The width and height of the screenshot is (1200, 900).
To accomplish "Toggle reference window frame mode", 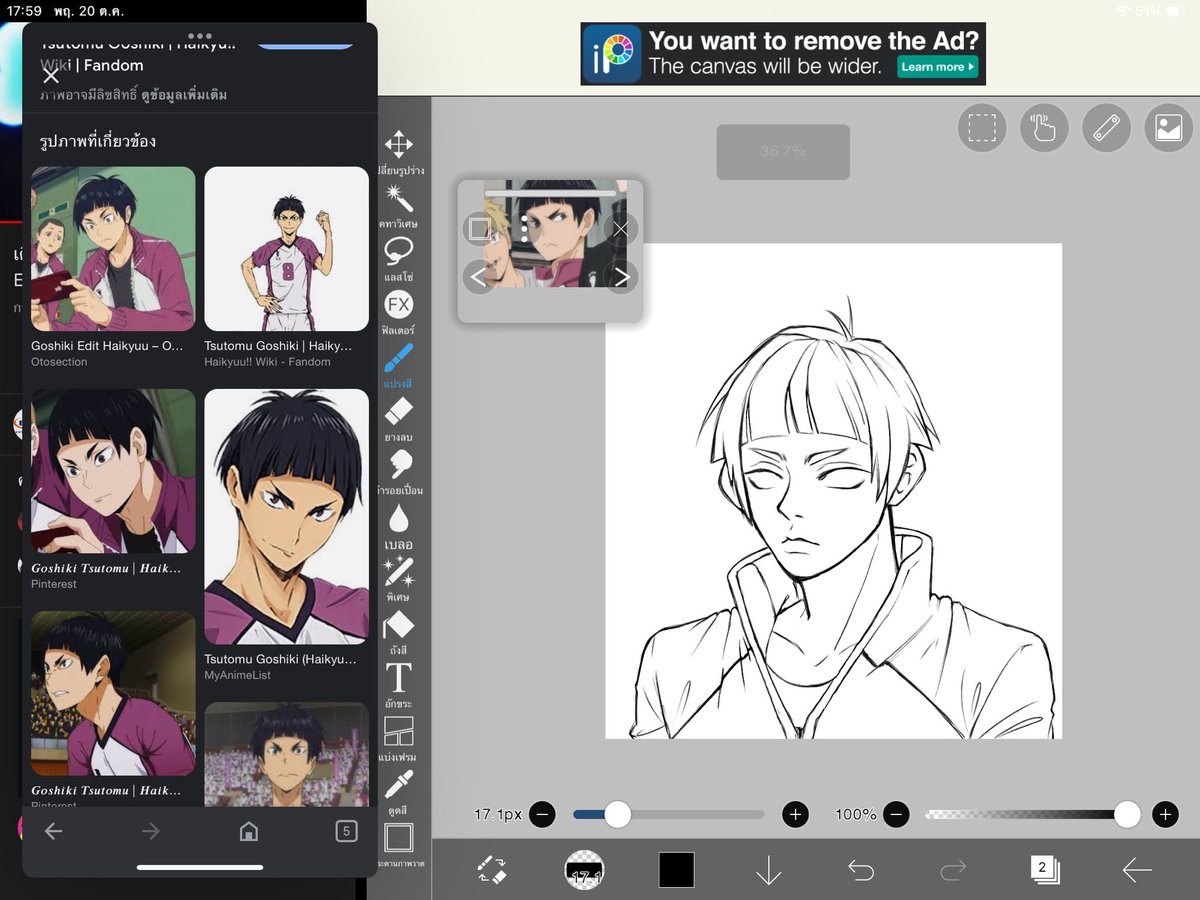I will (479, 229).
